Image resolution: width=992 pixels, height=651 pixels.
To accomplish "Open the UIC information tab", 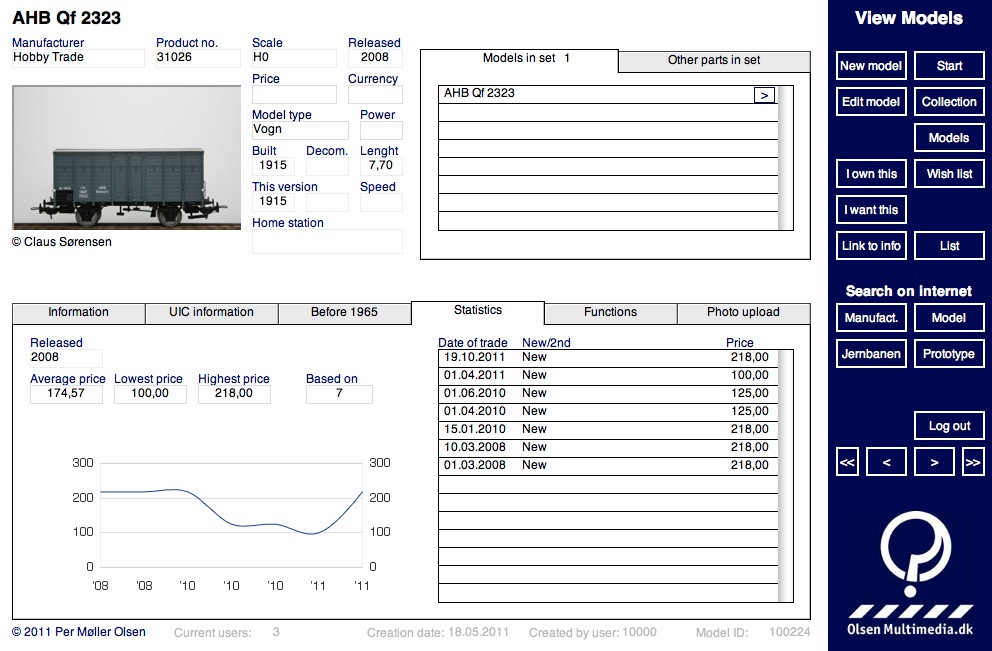I will click(211, 313).
